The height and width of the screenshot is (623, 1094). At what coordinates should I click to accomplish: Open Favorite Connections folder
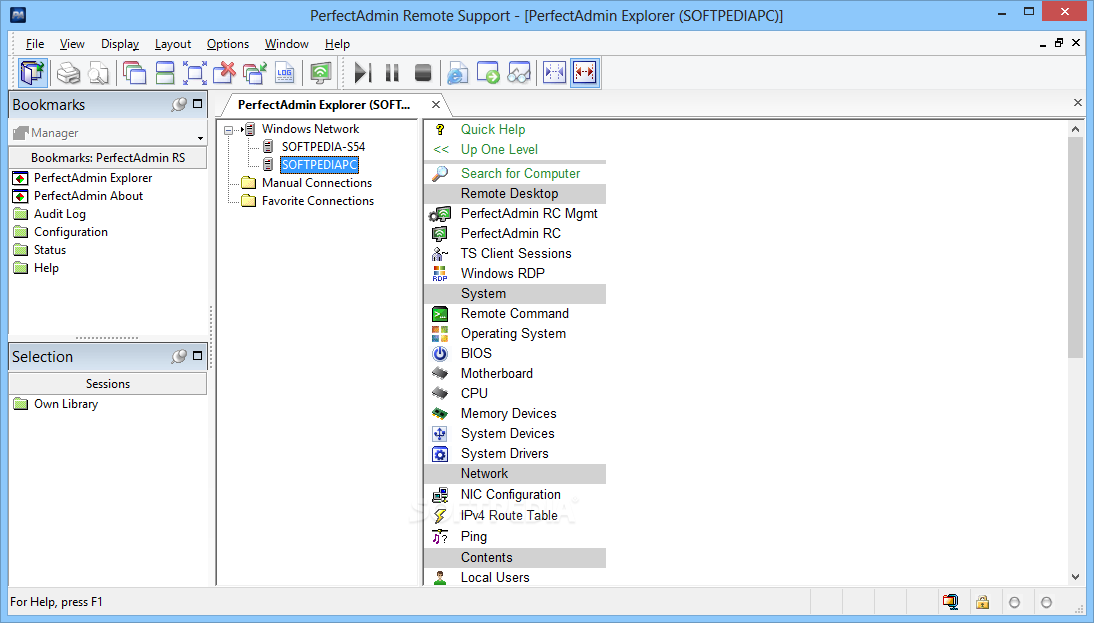point(317,201)
